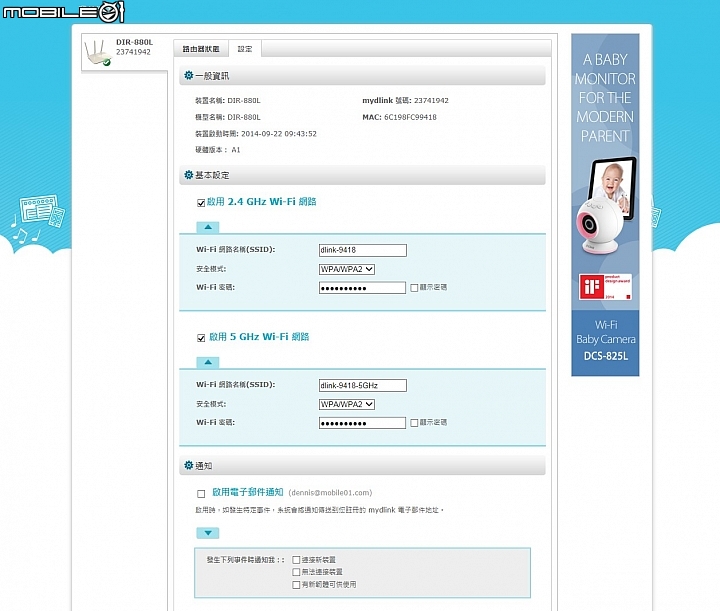Check 顯示密碼 for the 5 GHz password
This screenshot has width=720, height=611.
click(x=414, y=422)
